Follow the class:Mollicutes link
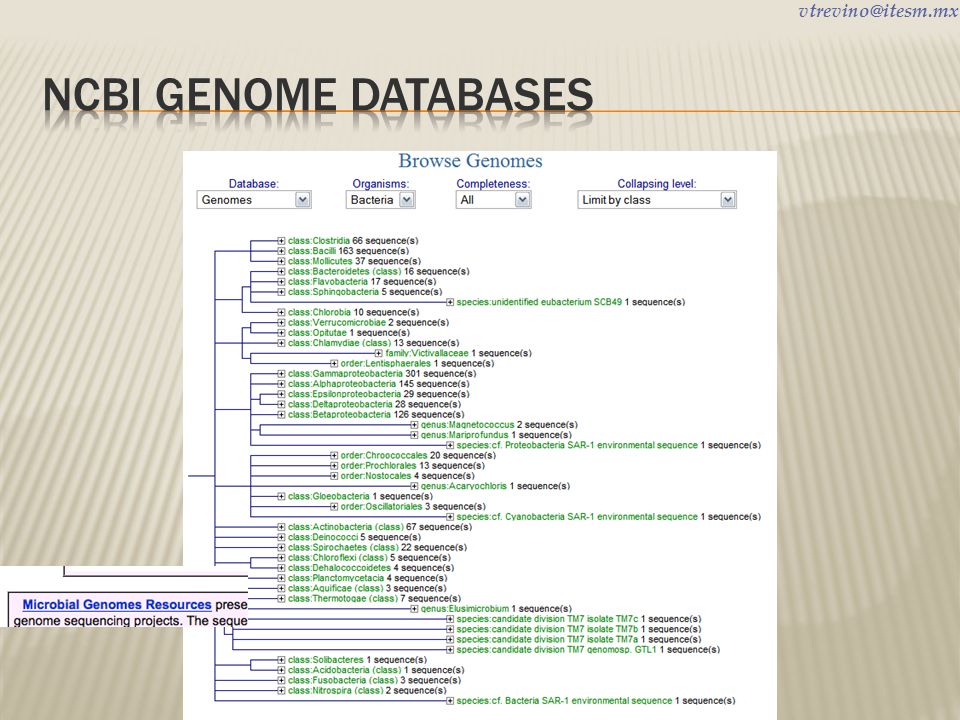 click(320, 261)
